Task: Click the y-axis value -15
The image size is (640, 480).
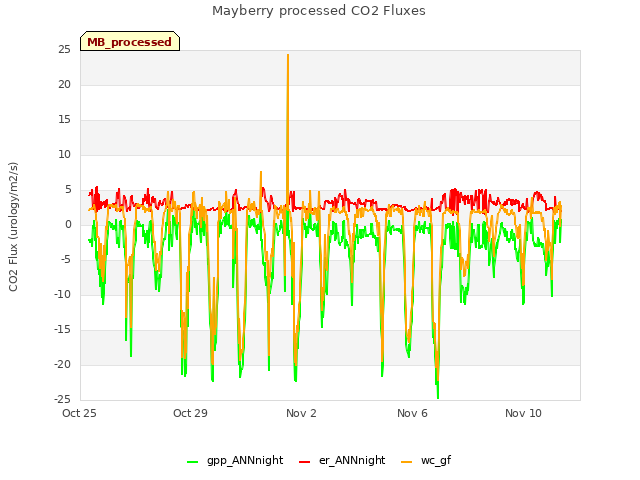Action: coord(62,330)
